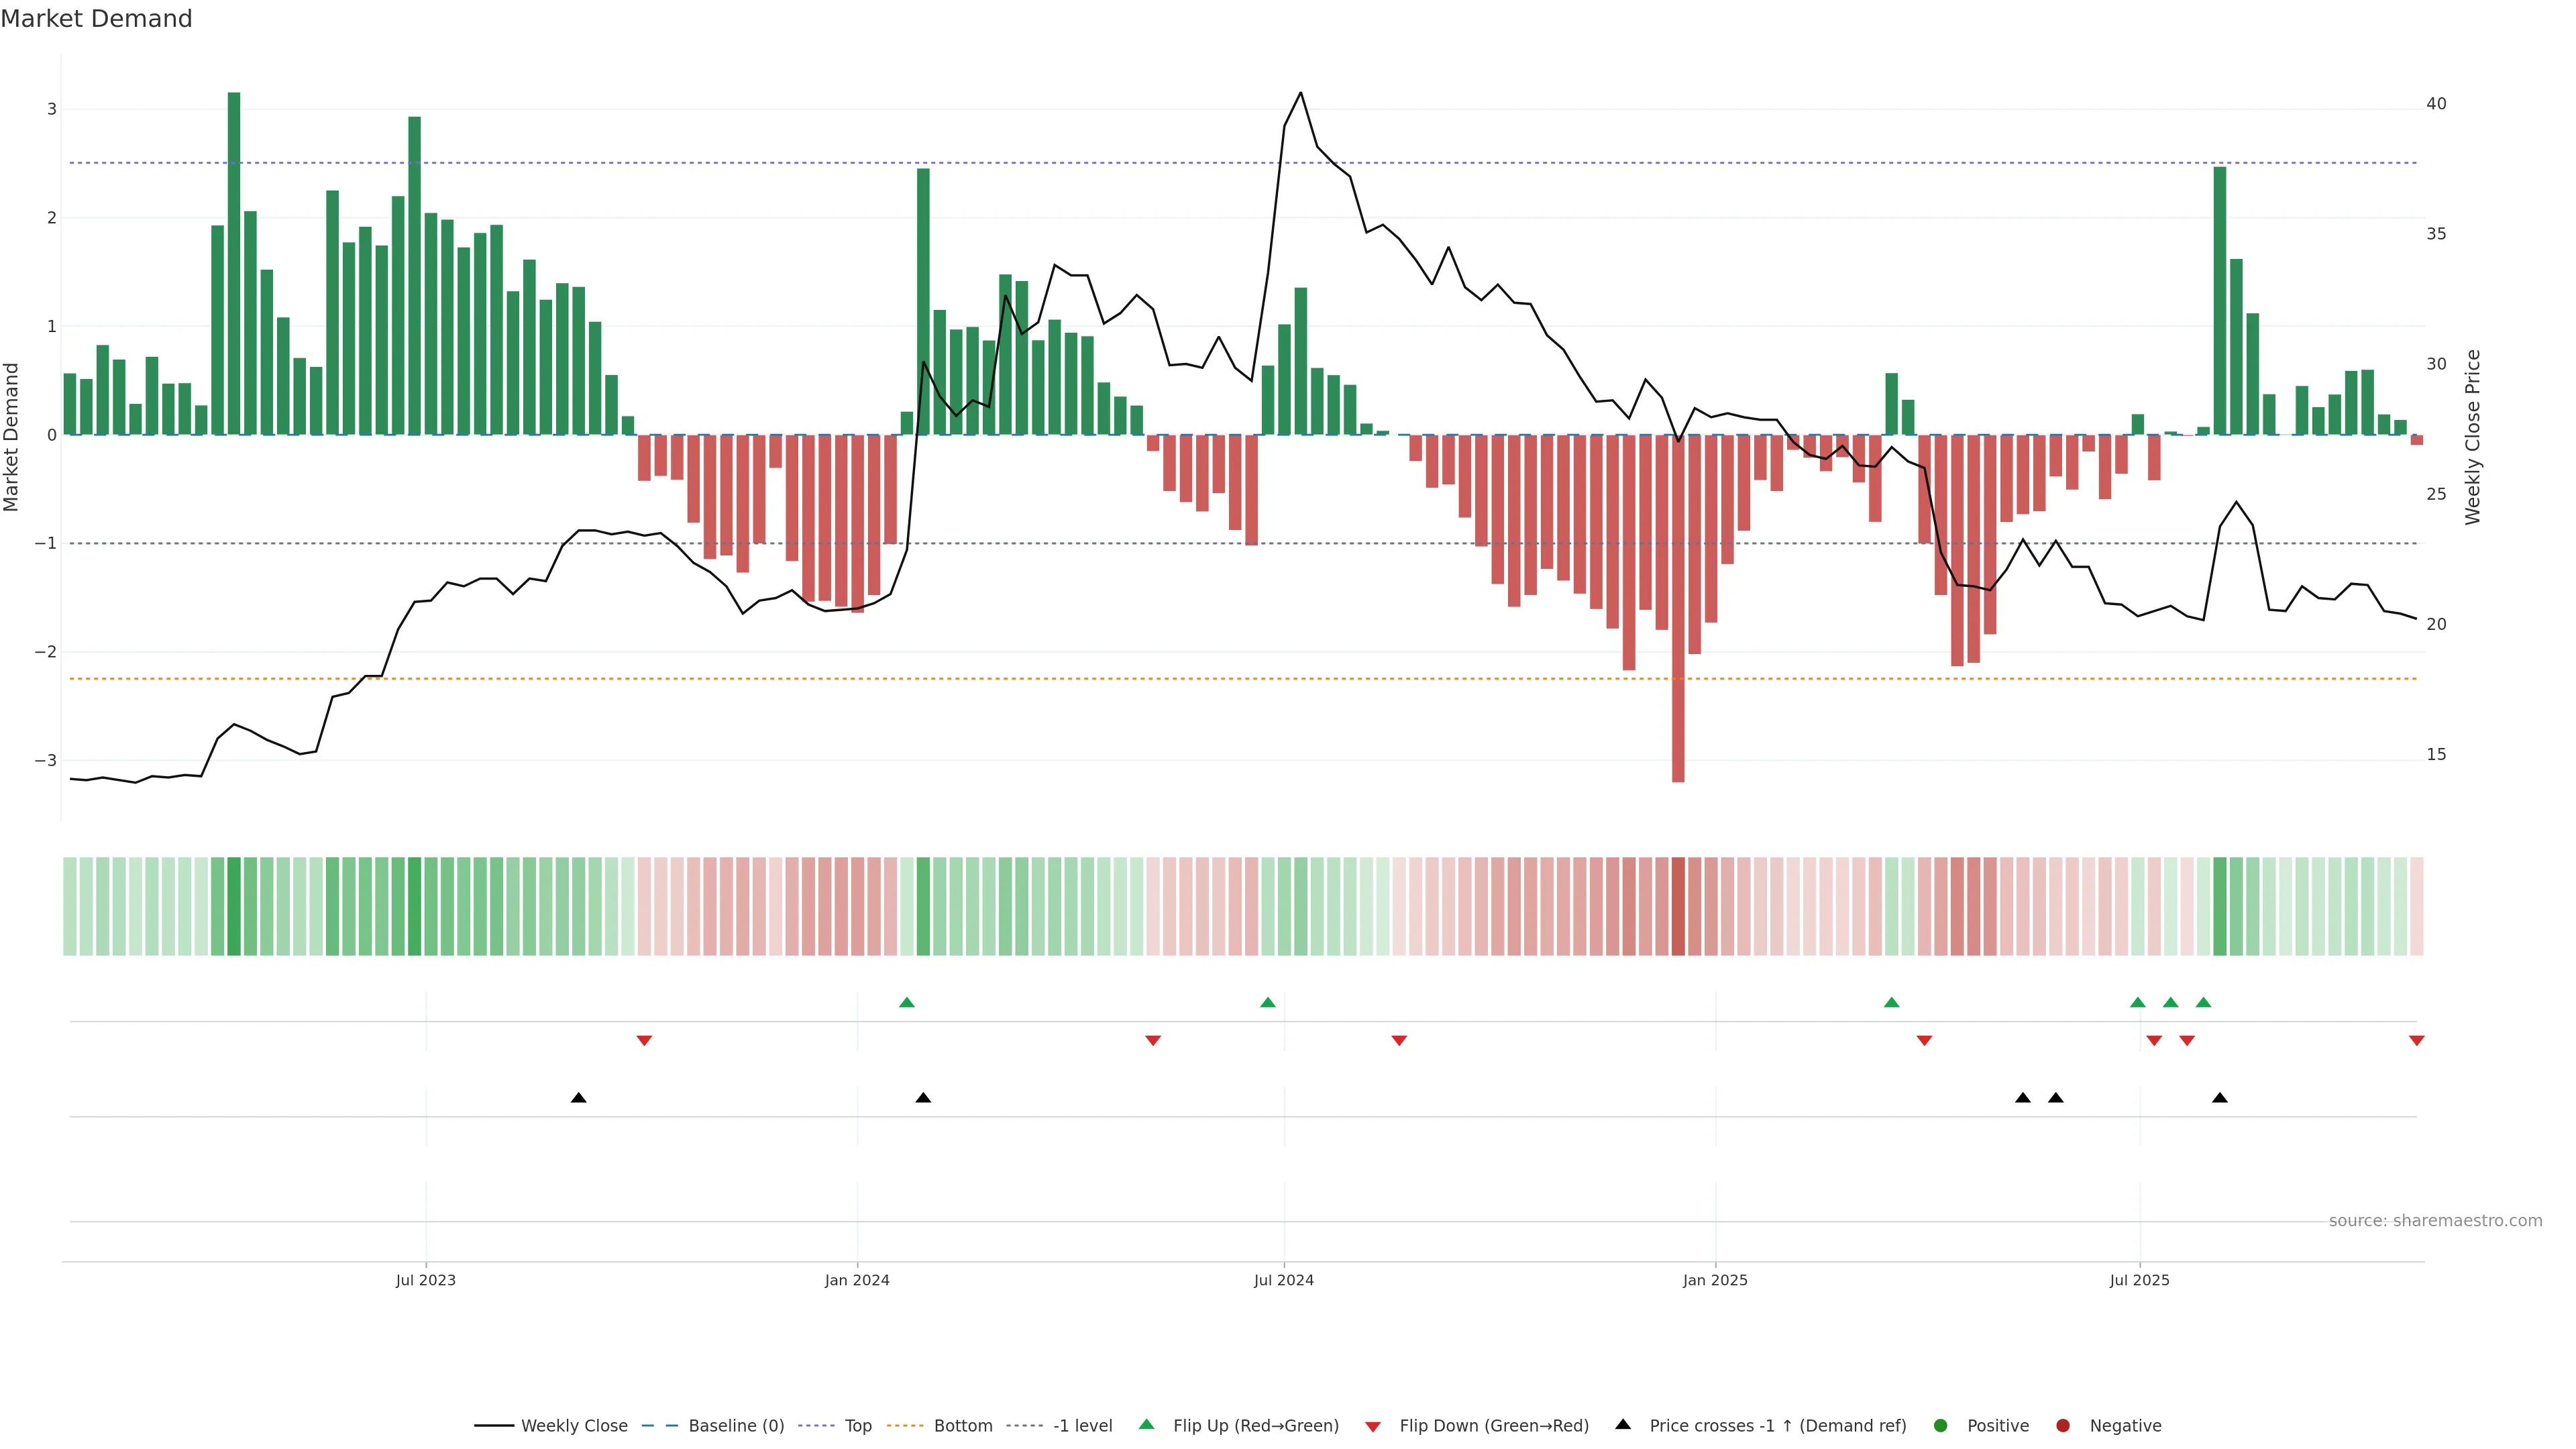Toggle the -1 level legend entry
This screenshot has width=2576, height=1449.
pyautogui.click(x=1082, y=1426)
